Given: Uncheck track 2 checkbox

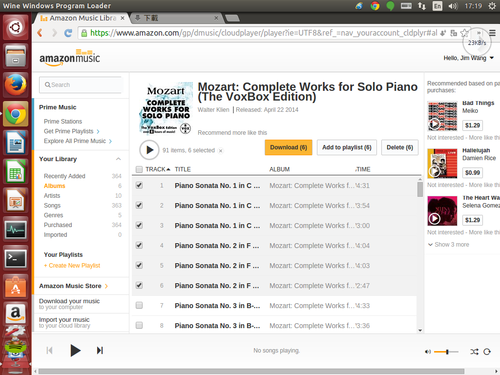Looking at the screenshot, I should (139, 205).
